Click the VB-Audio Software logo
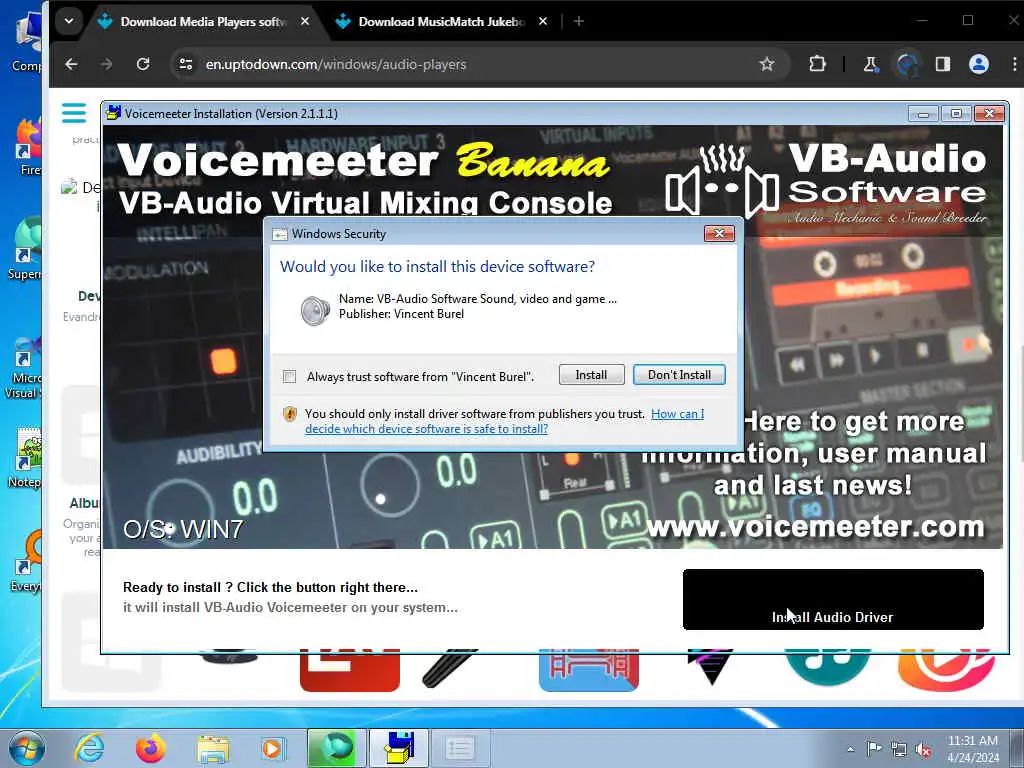This screenshot has height=768, width=1024. (x=826, y=185)
